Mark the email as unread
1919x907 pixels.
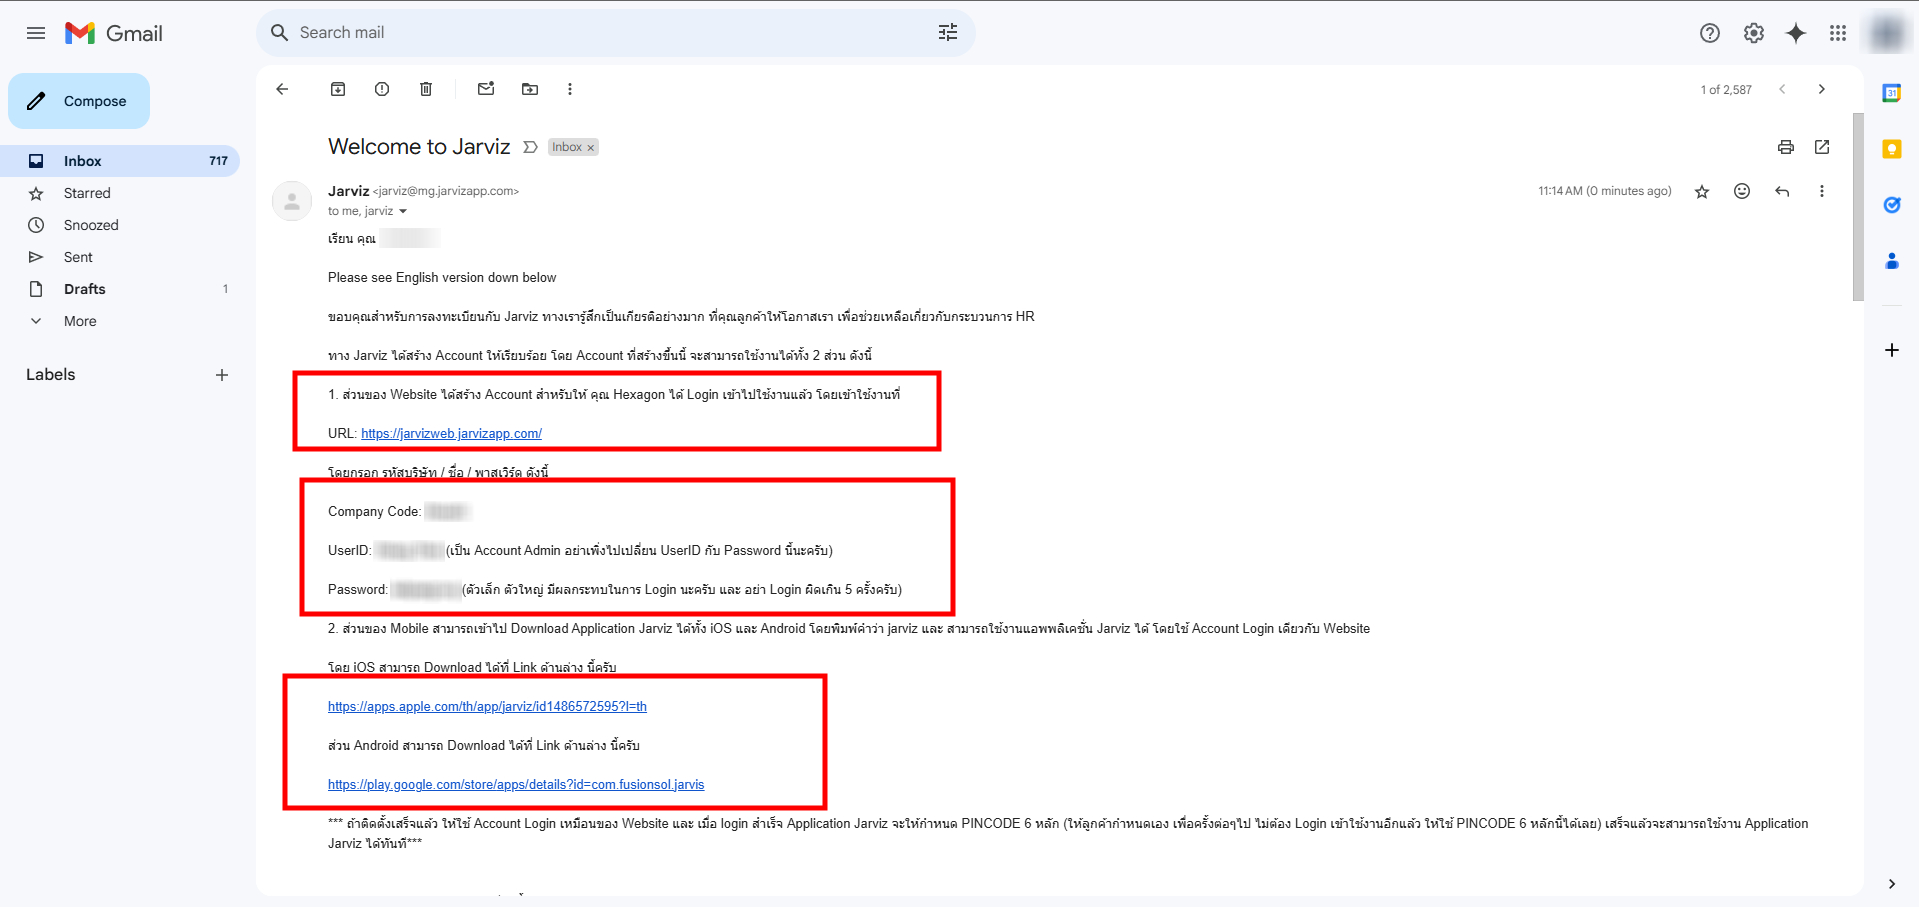486,89
